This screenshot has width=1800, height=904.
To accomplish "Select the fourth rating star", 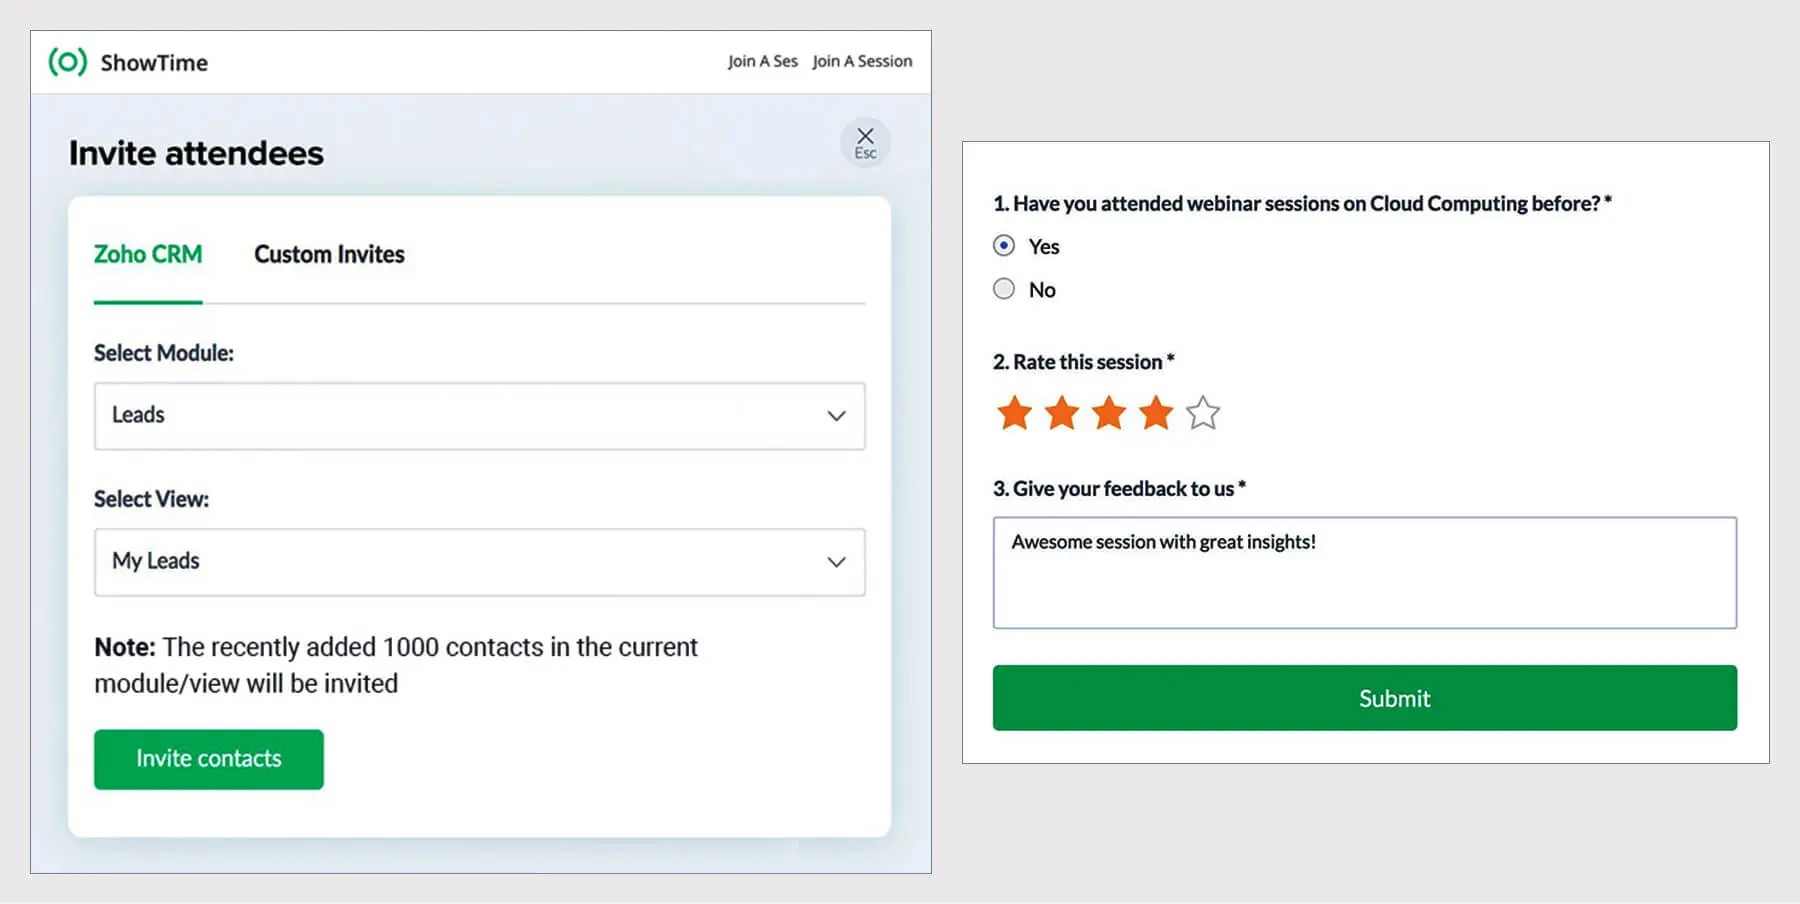I will [x=1156, y=412].
